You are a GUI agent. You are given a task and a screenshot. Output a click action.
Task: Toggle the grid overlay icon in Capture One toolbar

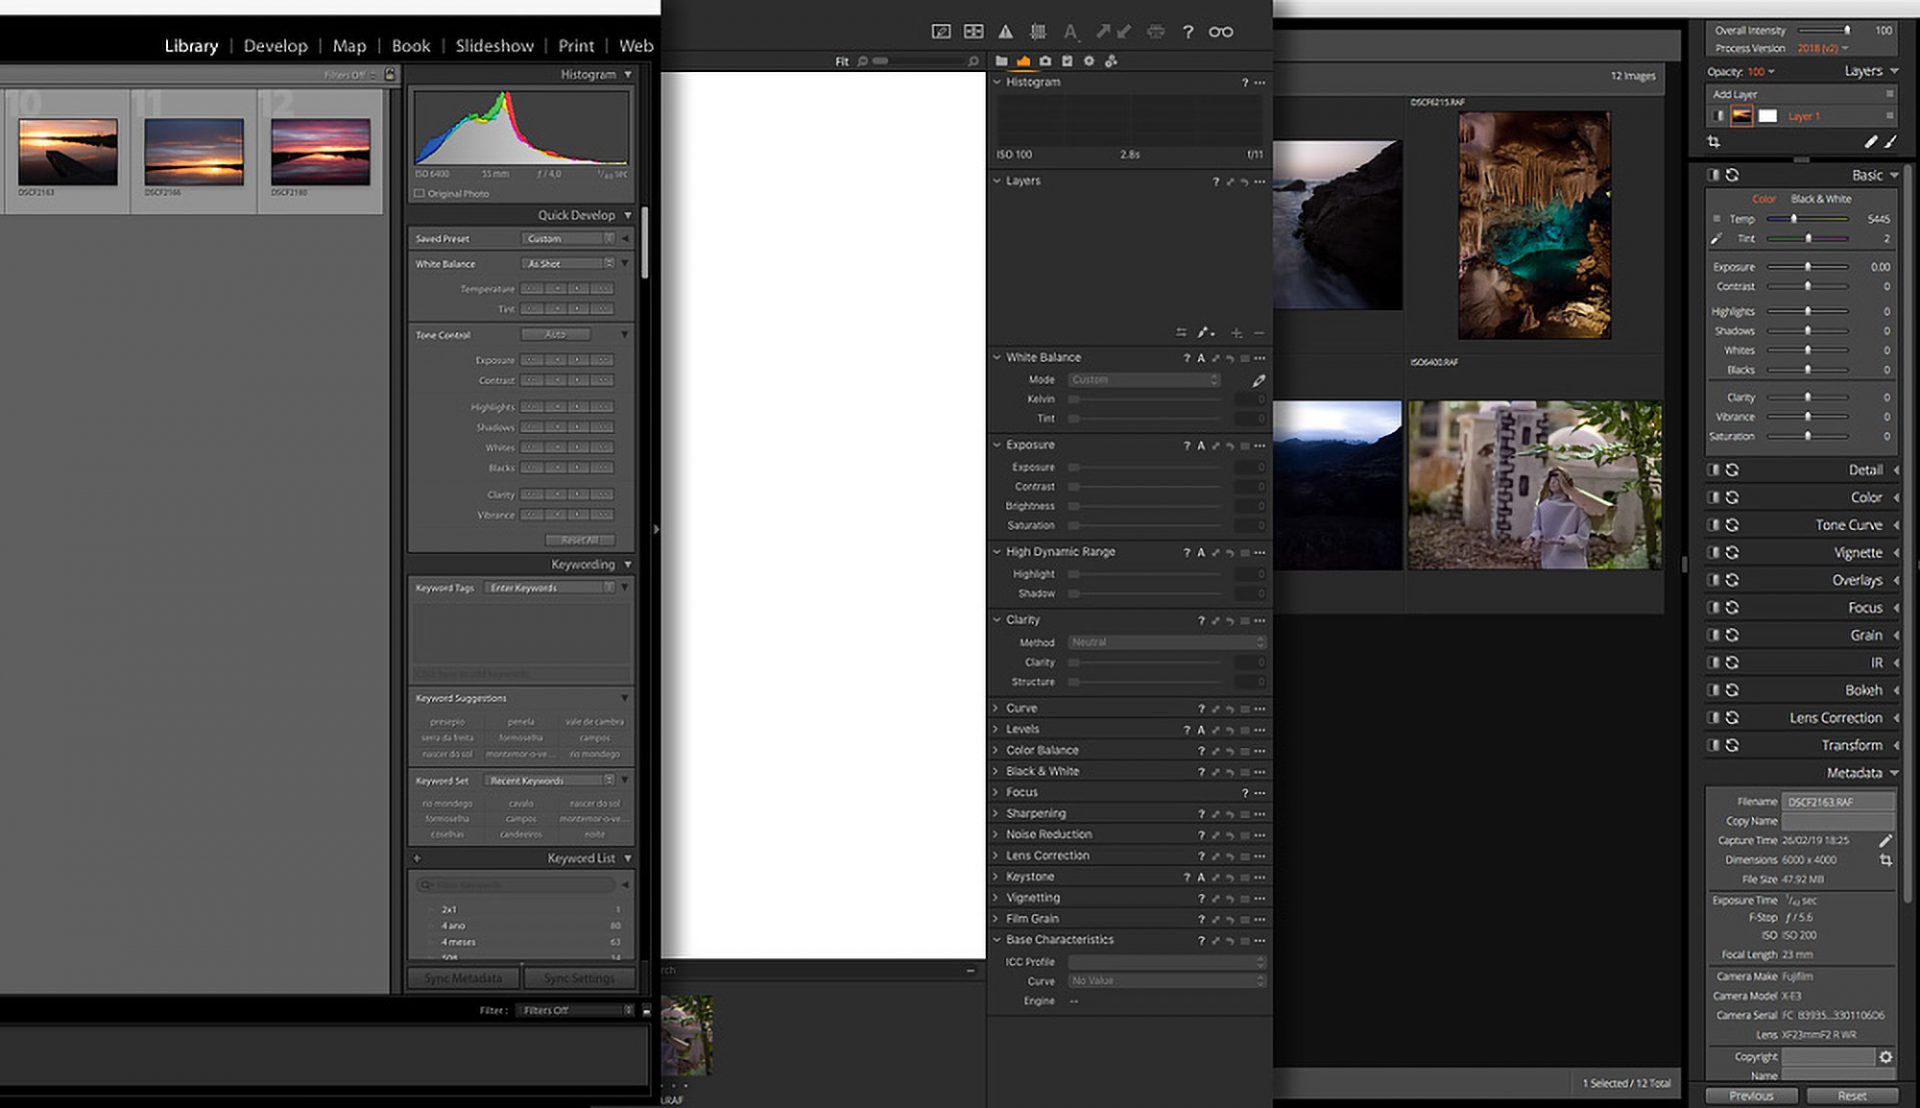click(1038, 32)
